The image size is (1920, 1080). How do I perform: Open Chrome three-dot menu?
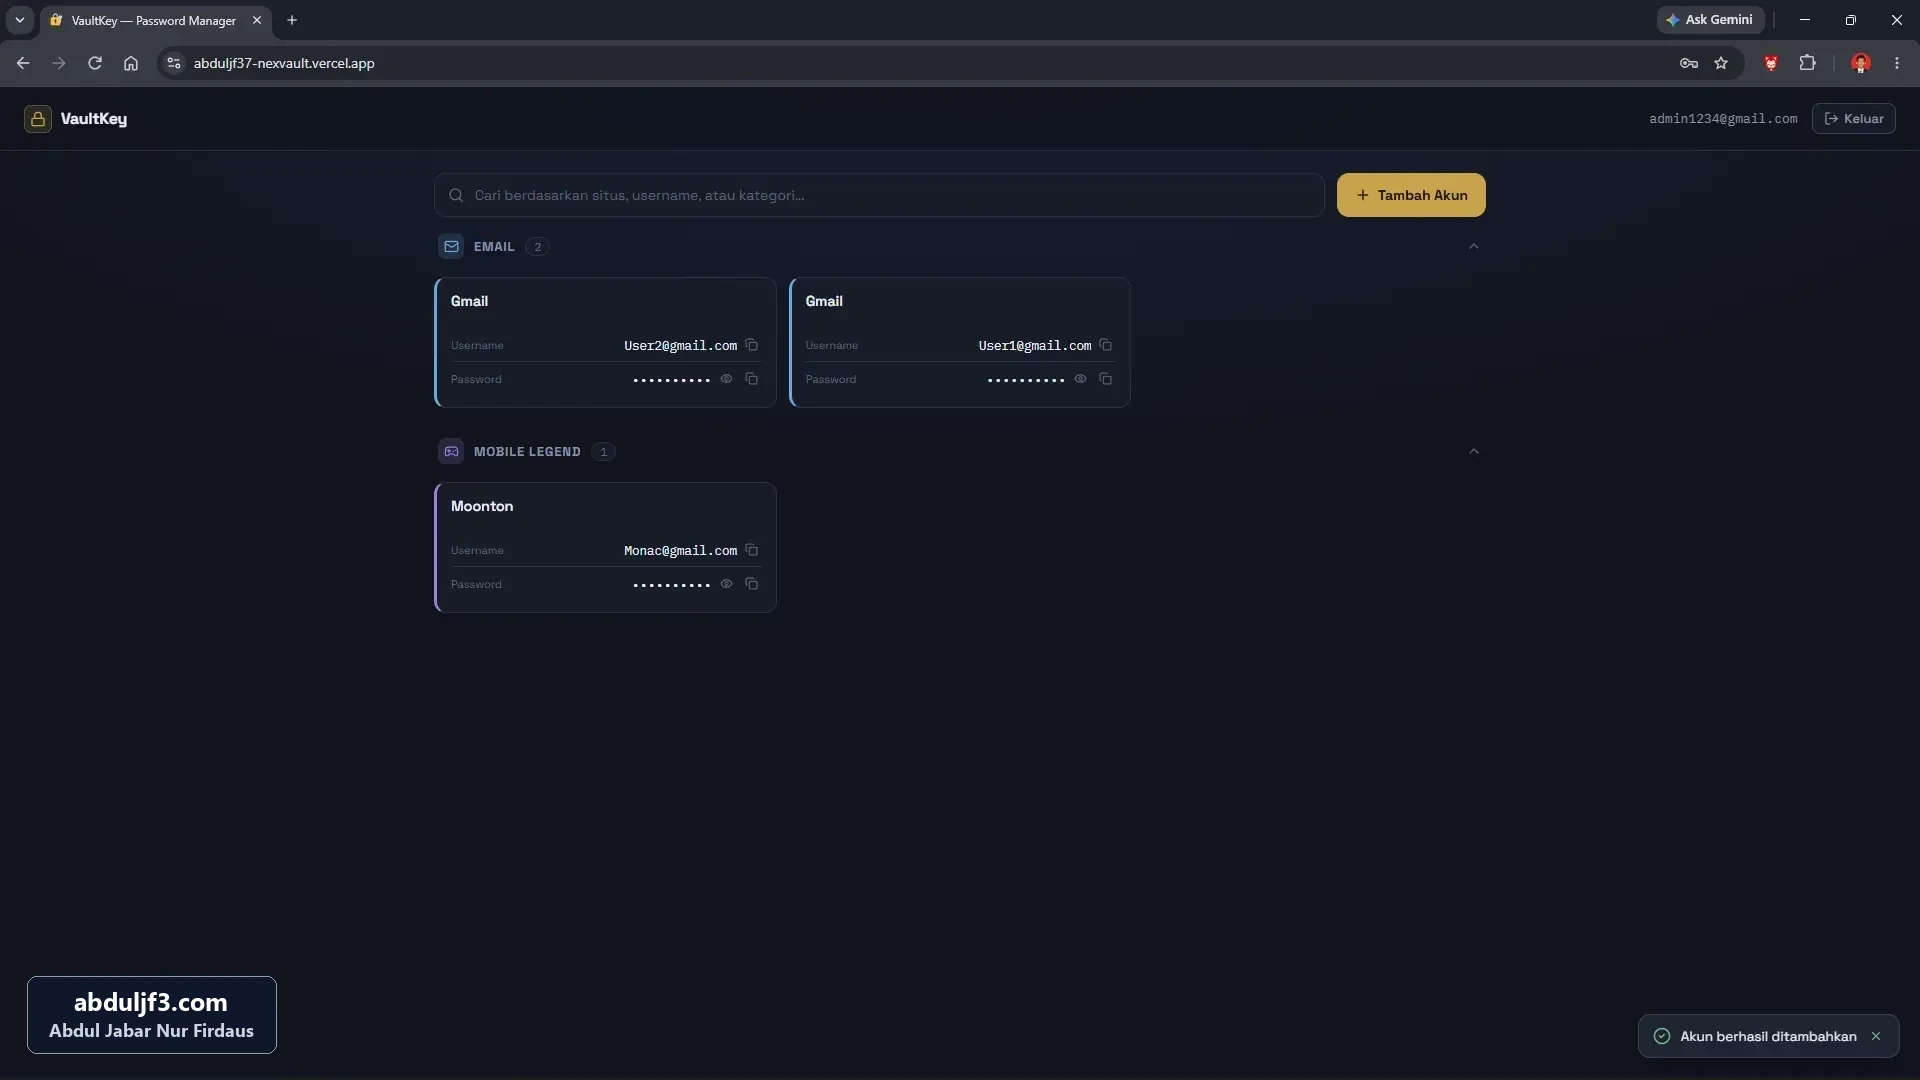coord(1897,63)
